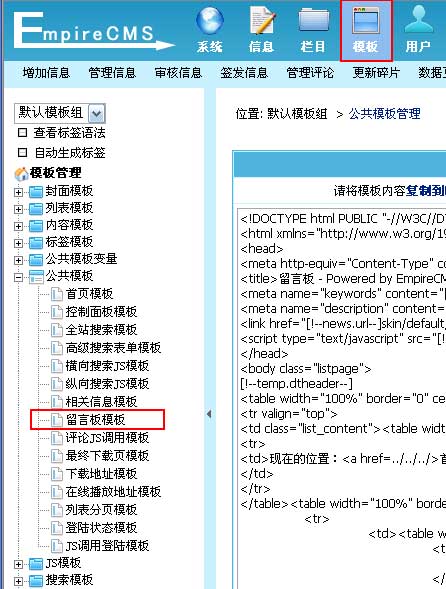446x589 pixels.
Task: Click the 列表模板 folder icon
Action: (36, 209)
